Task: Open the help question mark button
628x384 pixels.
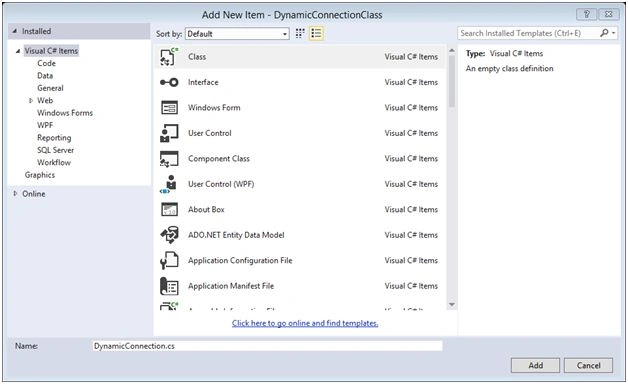Action: (x=587, y=14)
